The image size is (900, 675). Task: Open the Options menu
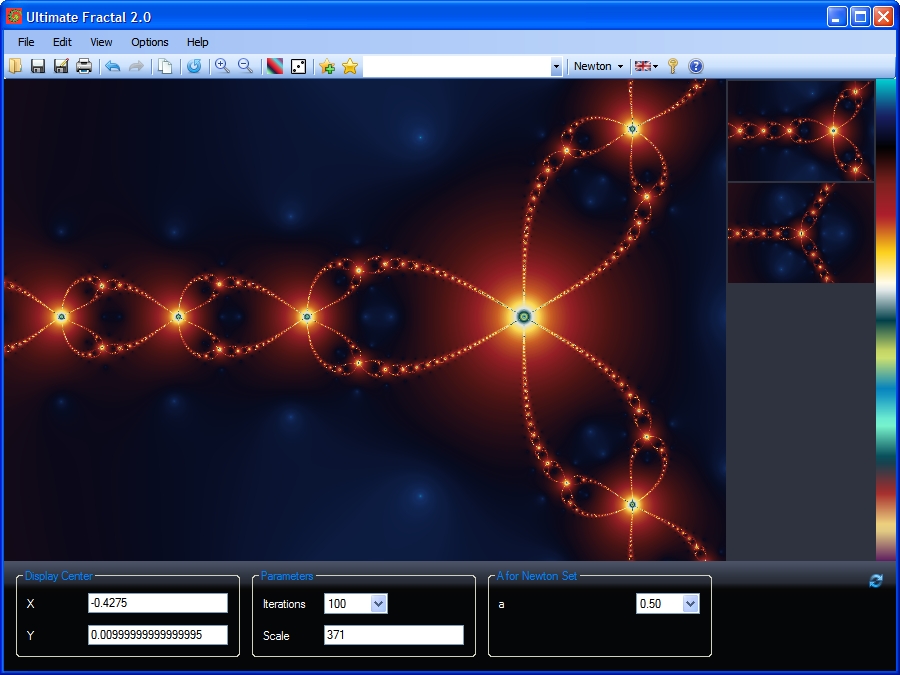coord(150,42)
